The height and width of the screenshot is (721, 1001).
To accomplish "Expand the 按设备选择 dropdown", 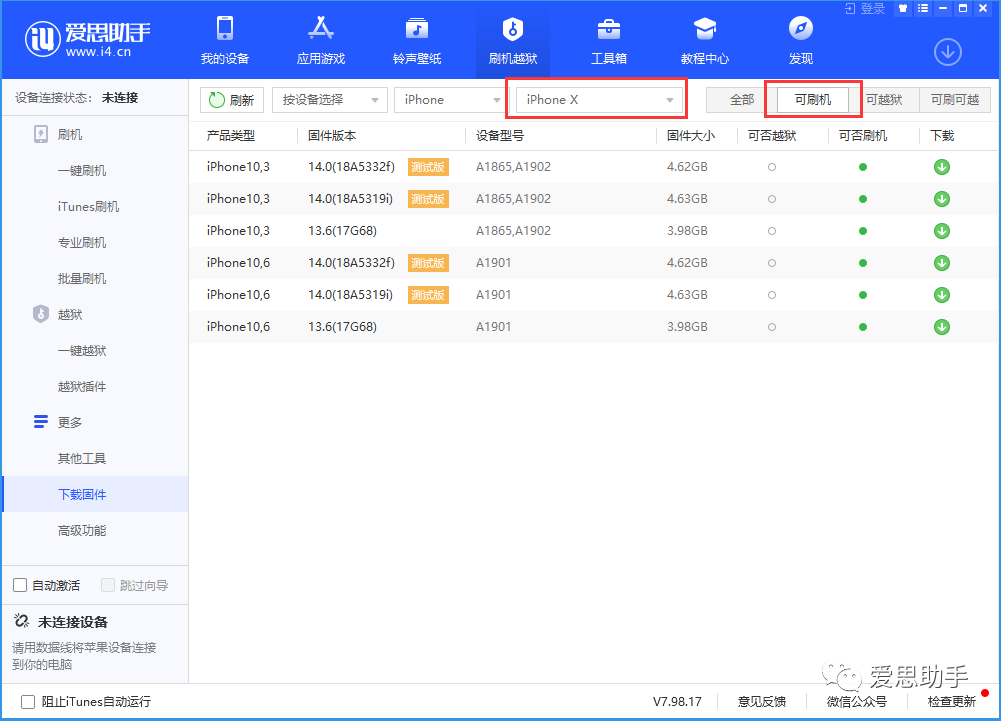I will (329, 100).
